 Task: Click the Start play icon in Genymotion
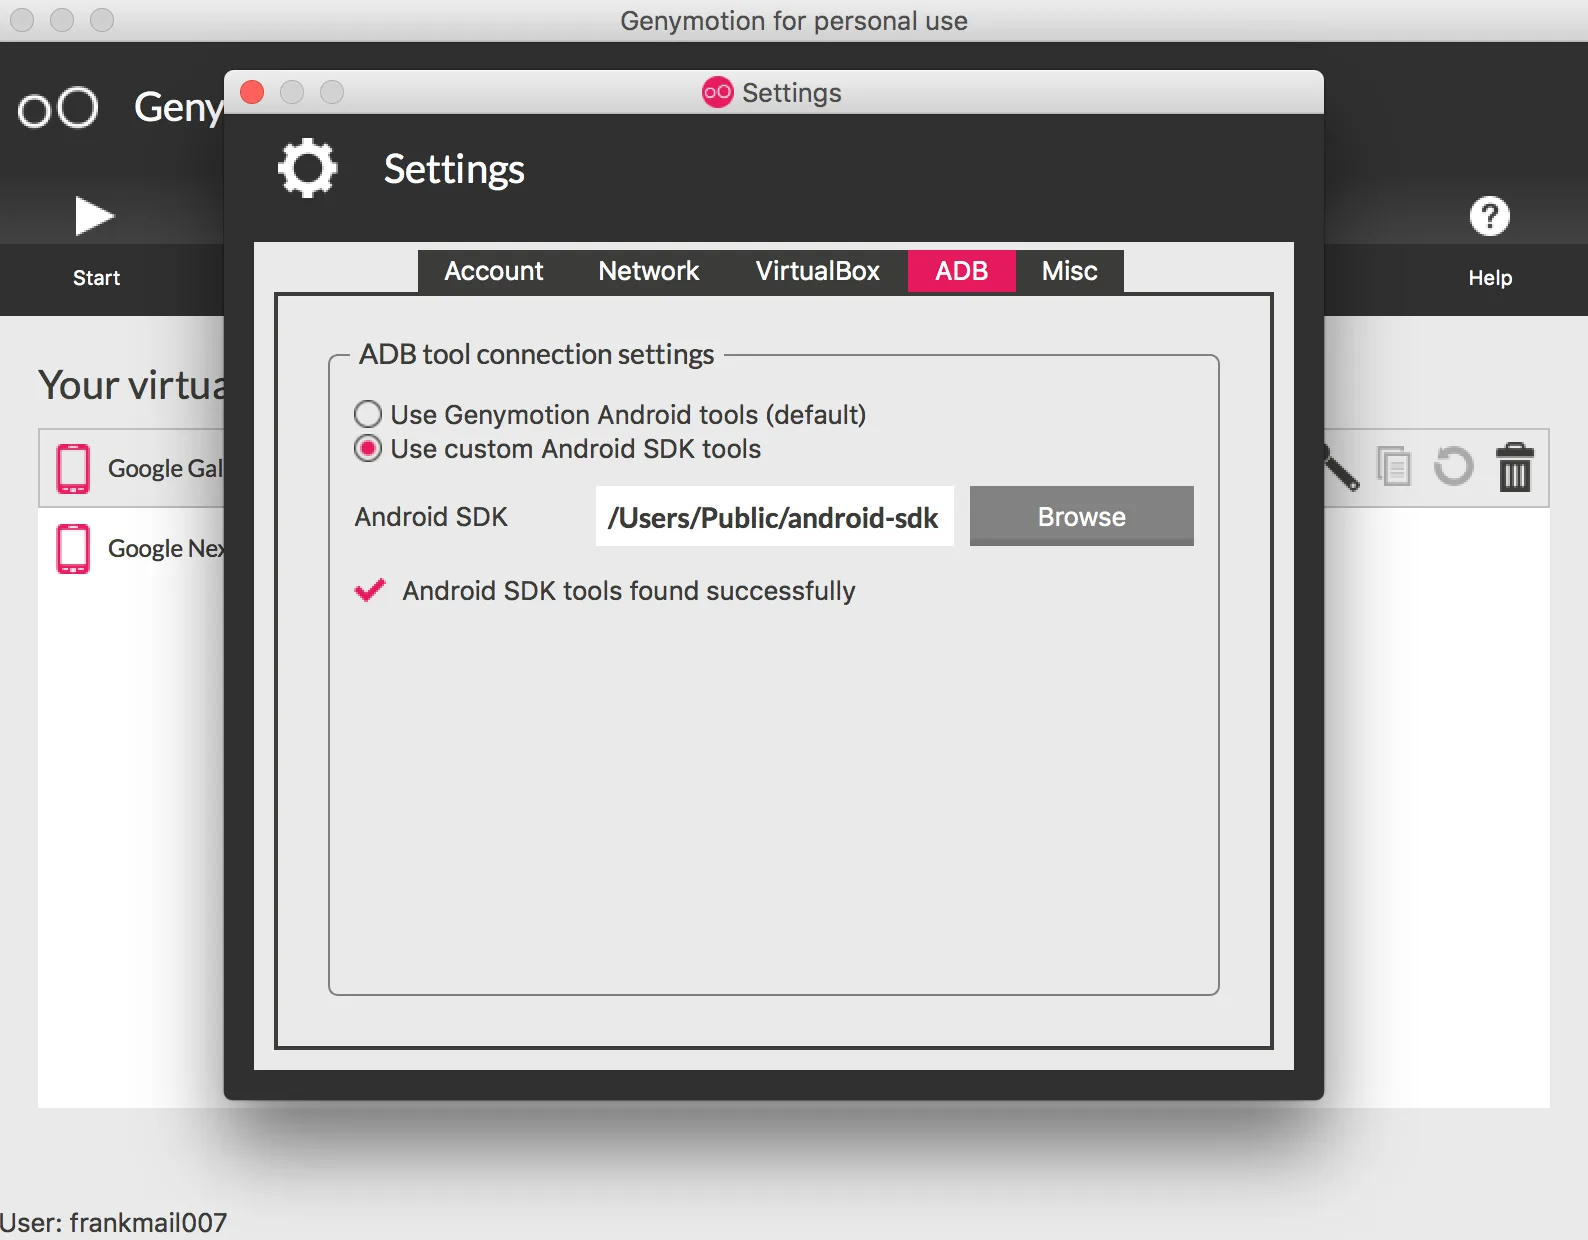95,216
